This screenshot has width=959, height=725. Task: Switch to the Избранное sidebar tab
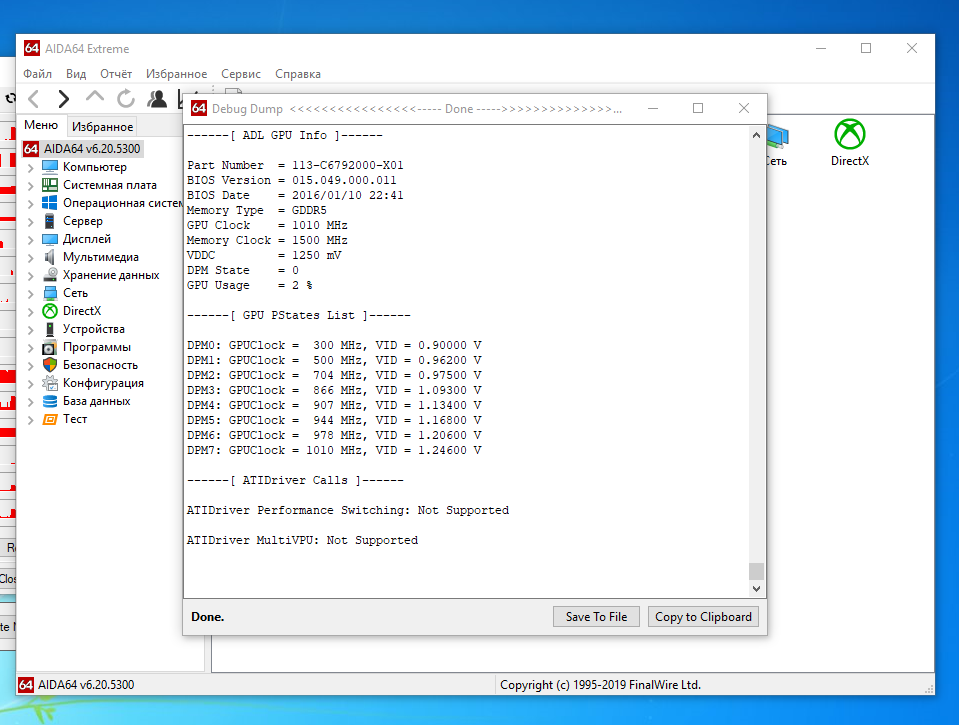point(102,127)
